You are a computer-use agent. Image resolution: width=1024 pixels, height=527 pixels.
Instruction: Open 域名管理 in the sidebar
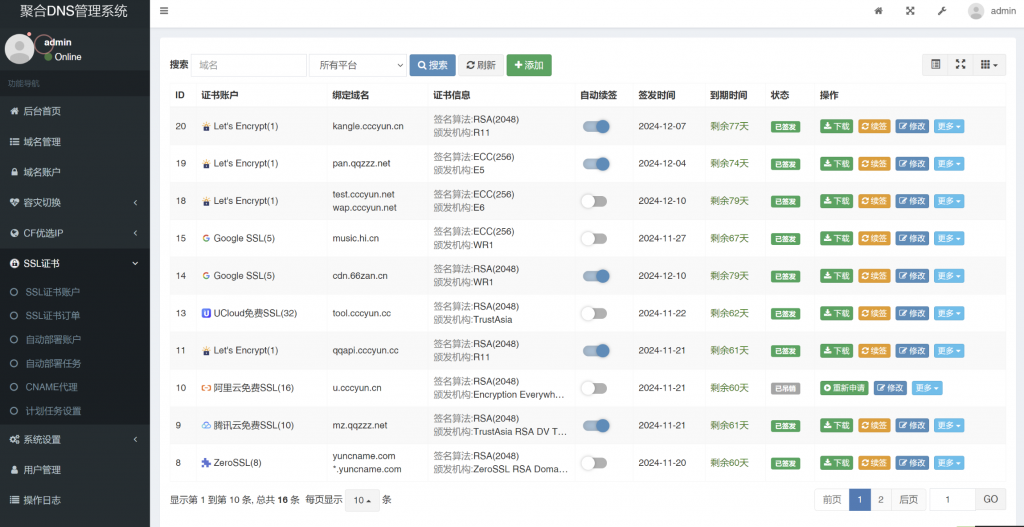click(75, 142)
